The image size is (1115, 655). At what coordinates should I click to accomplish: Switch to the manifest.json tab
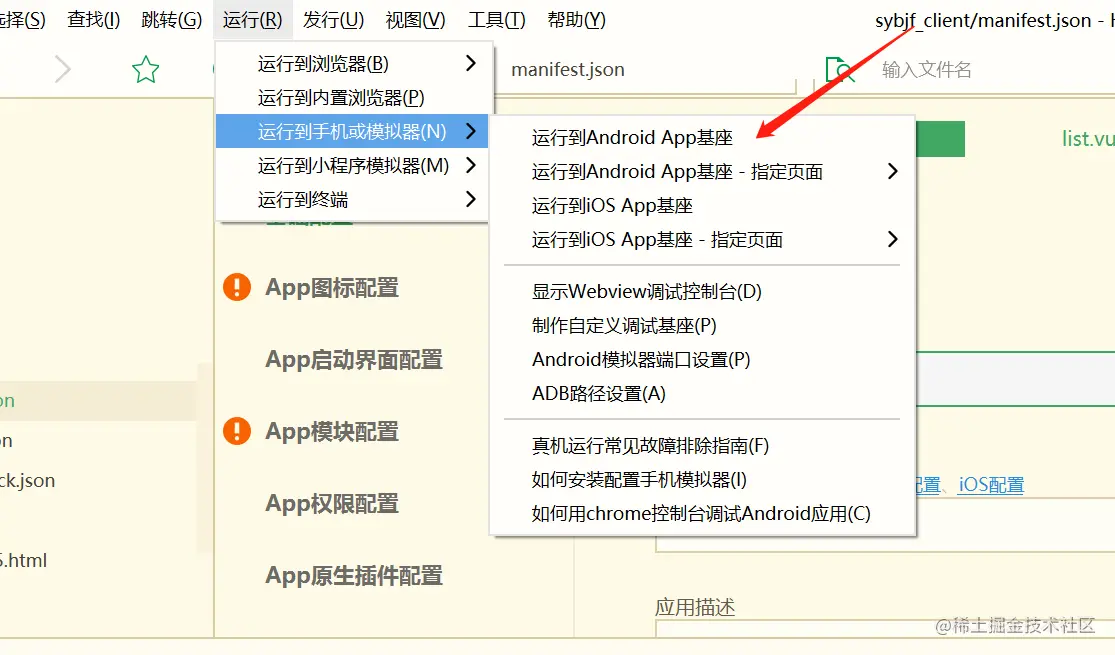point(567,70)
